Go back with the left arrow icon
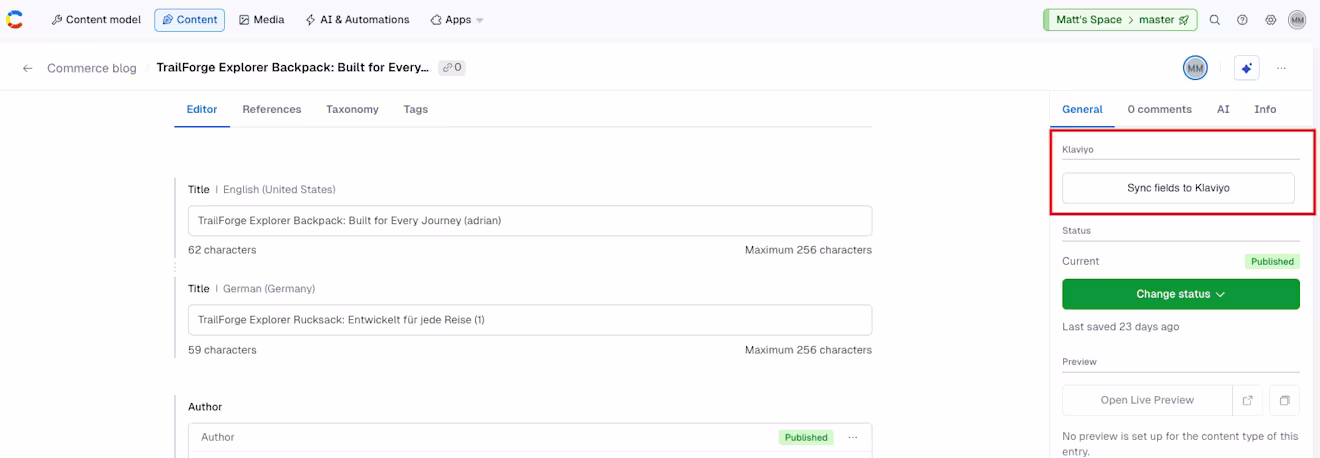Image resolution: width=1320 pixels, height=458 pixels. (x=28, y=68)
